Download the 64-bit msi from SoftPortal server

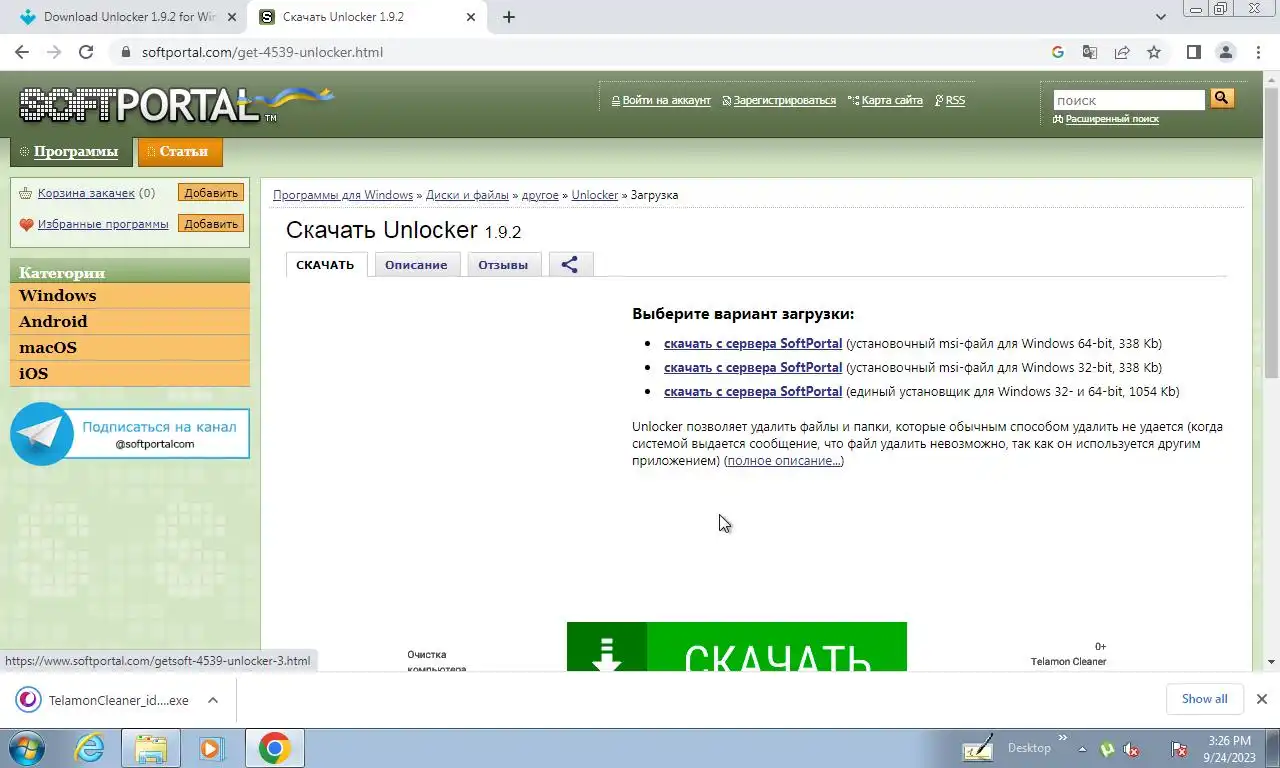coord(753,343)
